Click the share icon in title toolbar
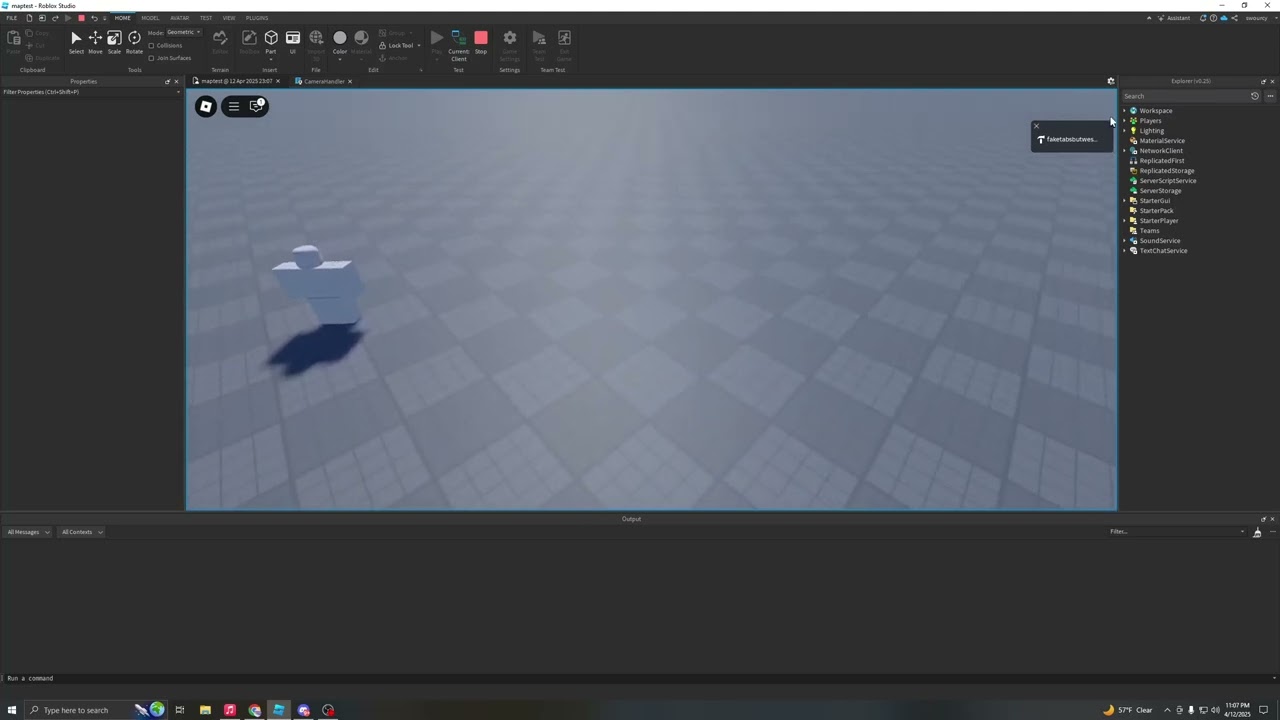 [x=1235, y=18]
